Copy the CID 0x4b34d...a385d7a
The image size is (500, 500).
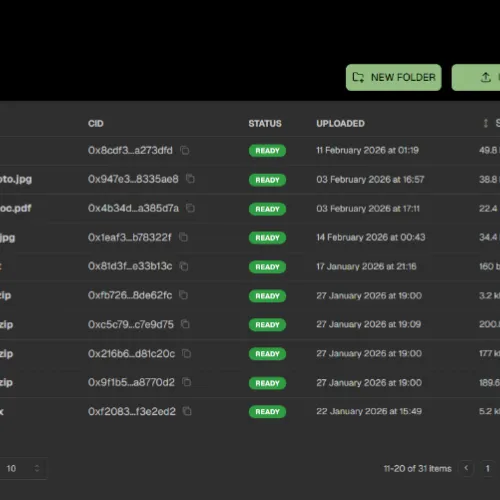(190, 208)
